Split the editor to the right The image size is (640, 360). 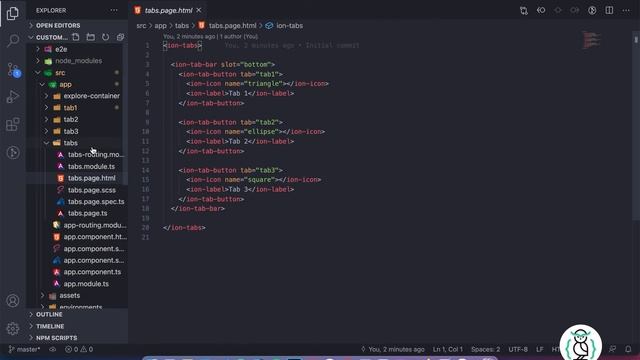609,11
